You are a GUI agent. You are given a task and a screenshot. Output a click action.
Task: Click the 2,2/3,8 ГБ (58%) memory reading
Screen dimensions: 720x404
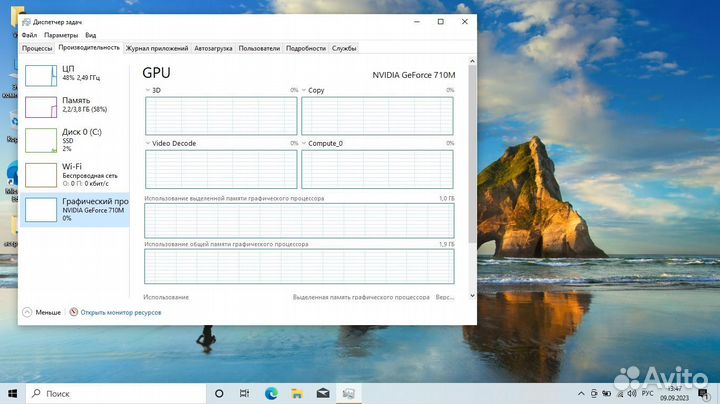(x=84, y=109)
